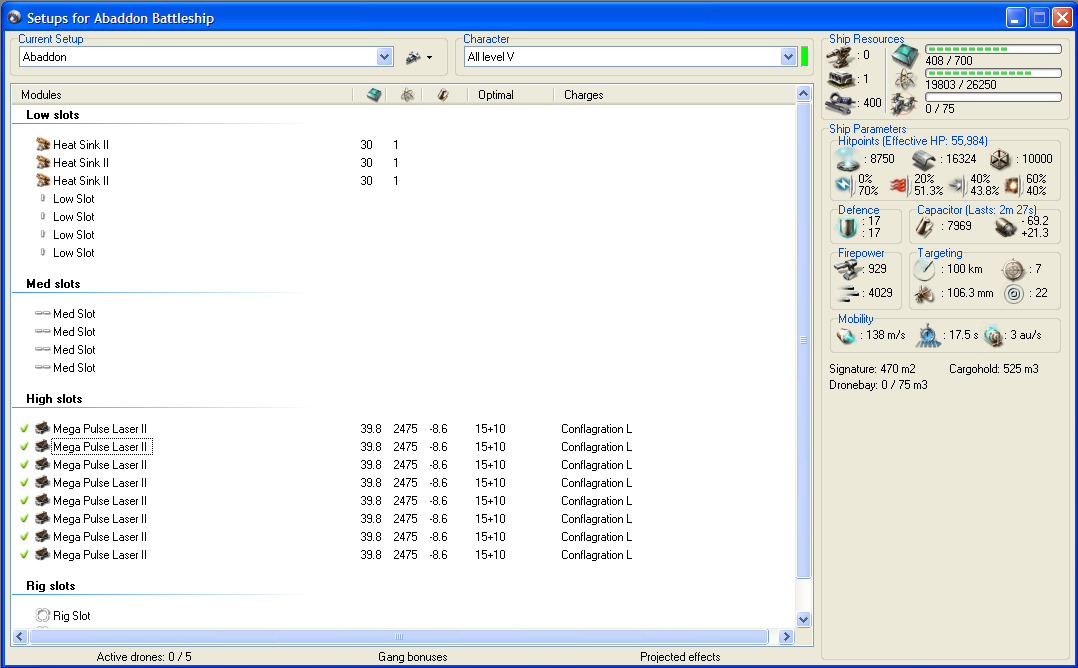The width and height of the screenshot is (1078, 668).
Task: Click the explosive resistance icon
Action: coord(1013,185)
